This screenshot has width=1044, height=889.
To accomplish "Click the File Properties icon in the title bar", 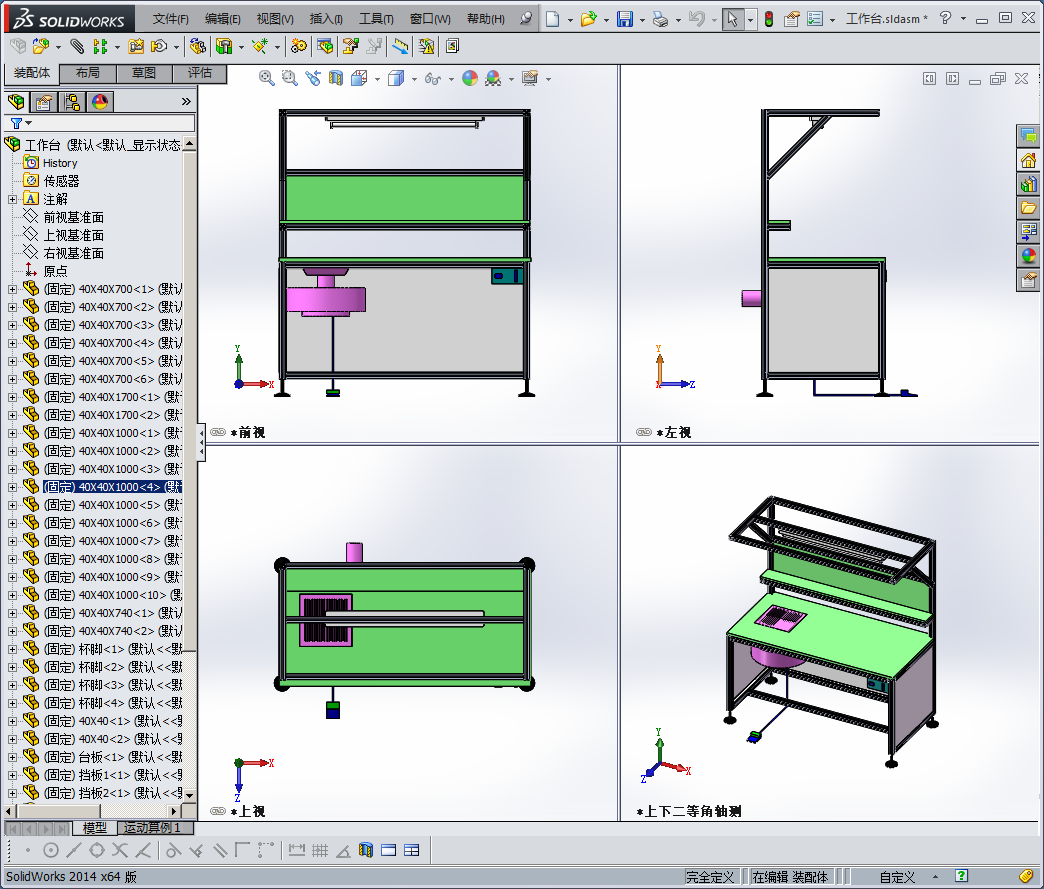I will (791, 19).
